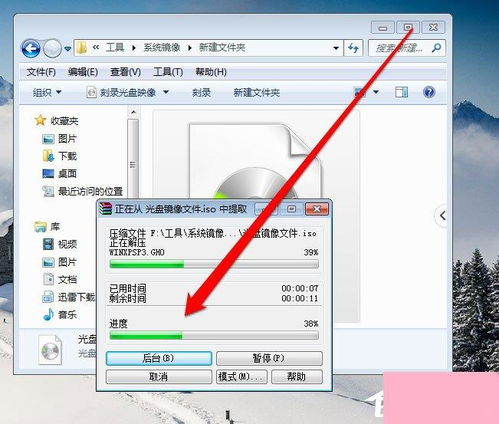499x424 pixels.
Task: Click the left chevron at window edge
Action: (443, 216)
